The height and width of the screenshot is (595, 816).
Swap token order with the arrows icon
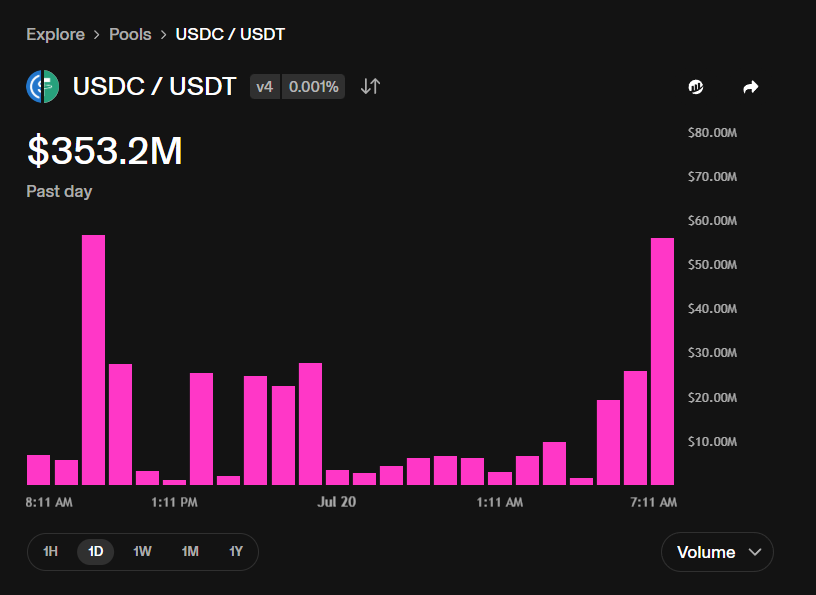coord(370,86)
